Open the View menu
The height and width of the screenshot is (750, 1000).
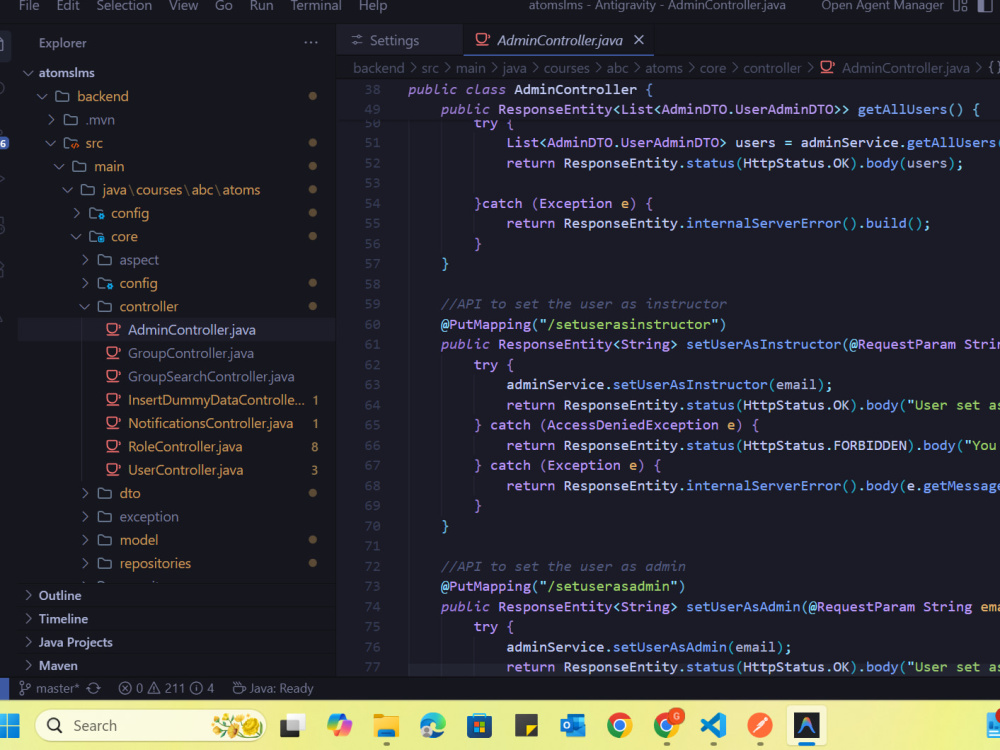[183, 6]
